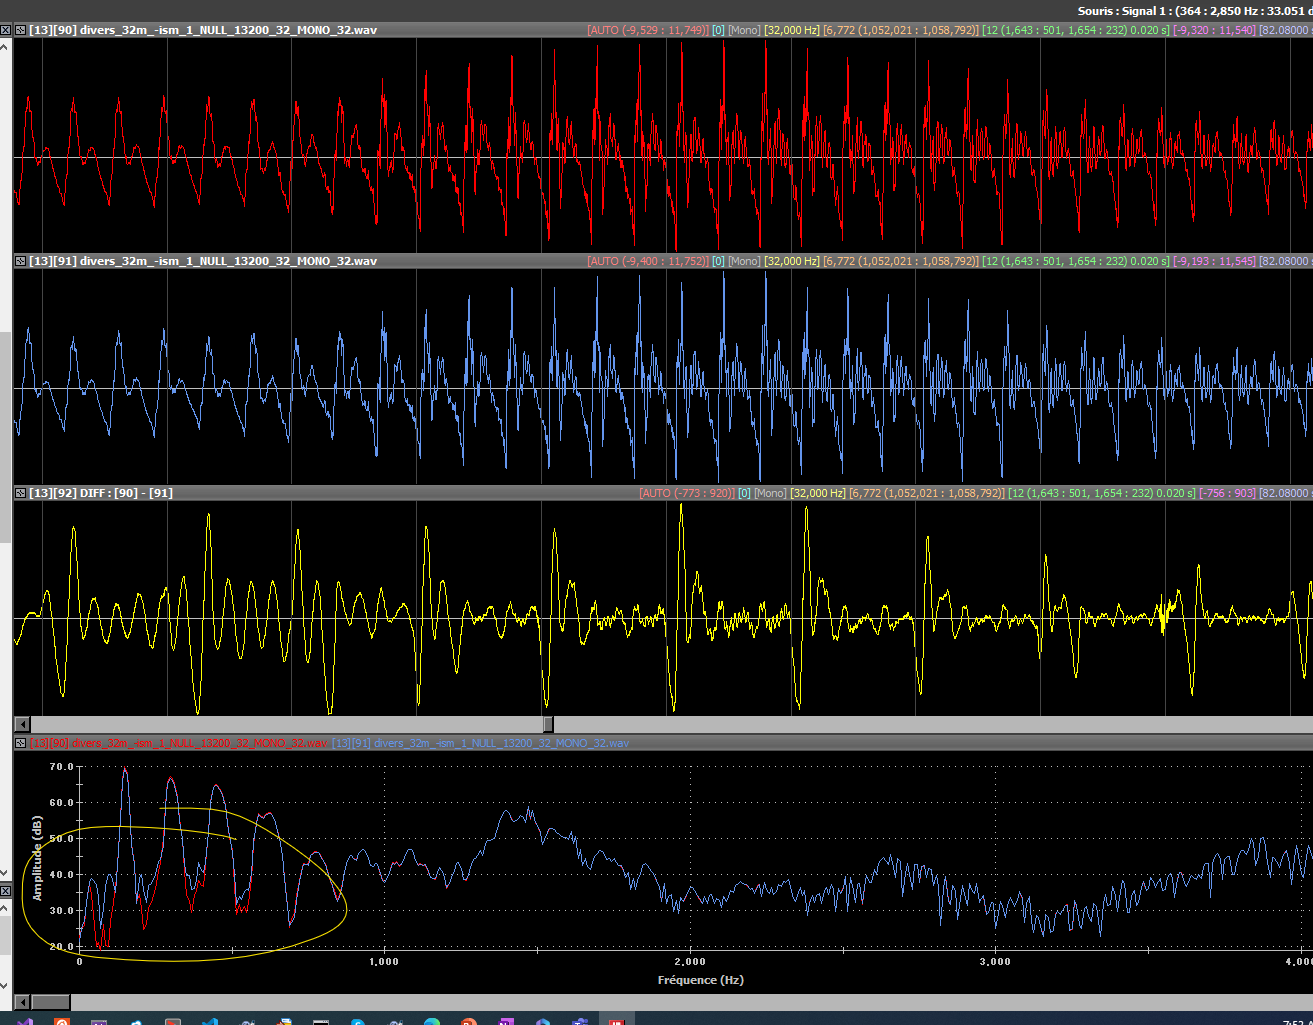Click the panel icon beside the [13][91] waveform title
Image resolution: width=1313 pixels, height=1025 pixels.
tap(20, 261)
